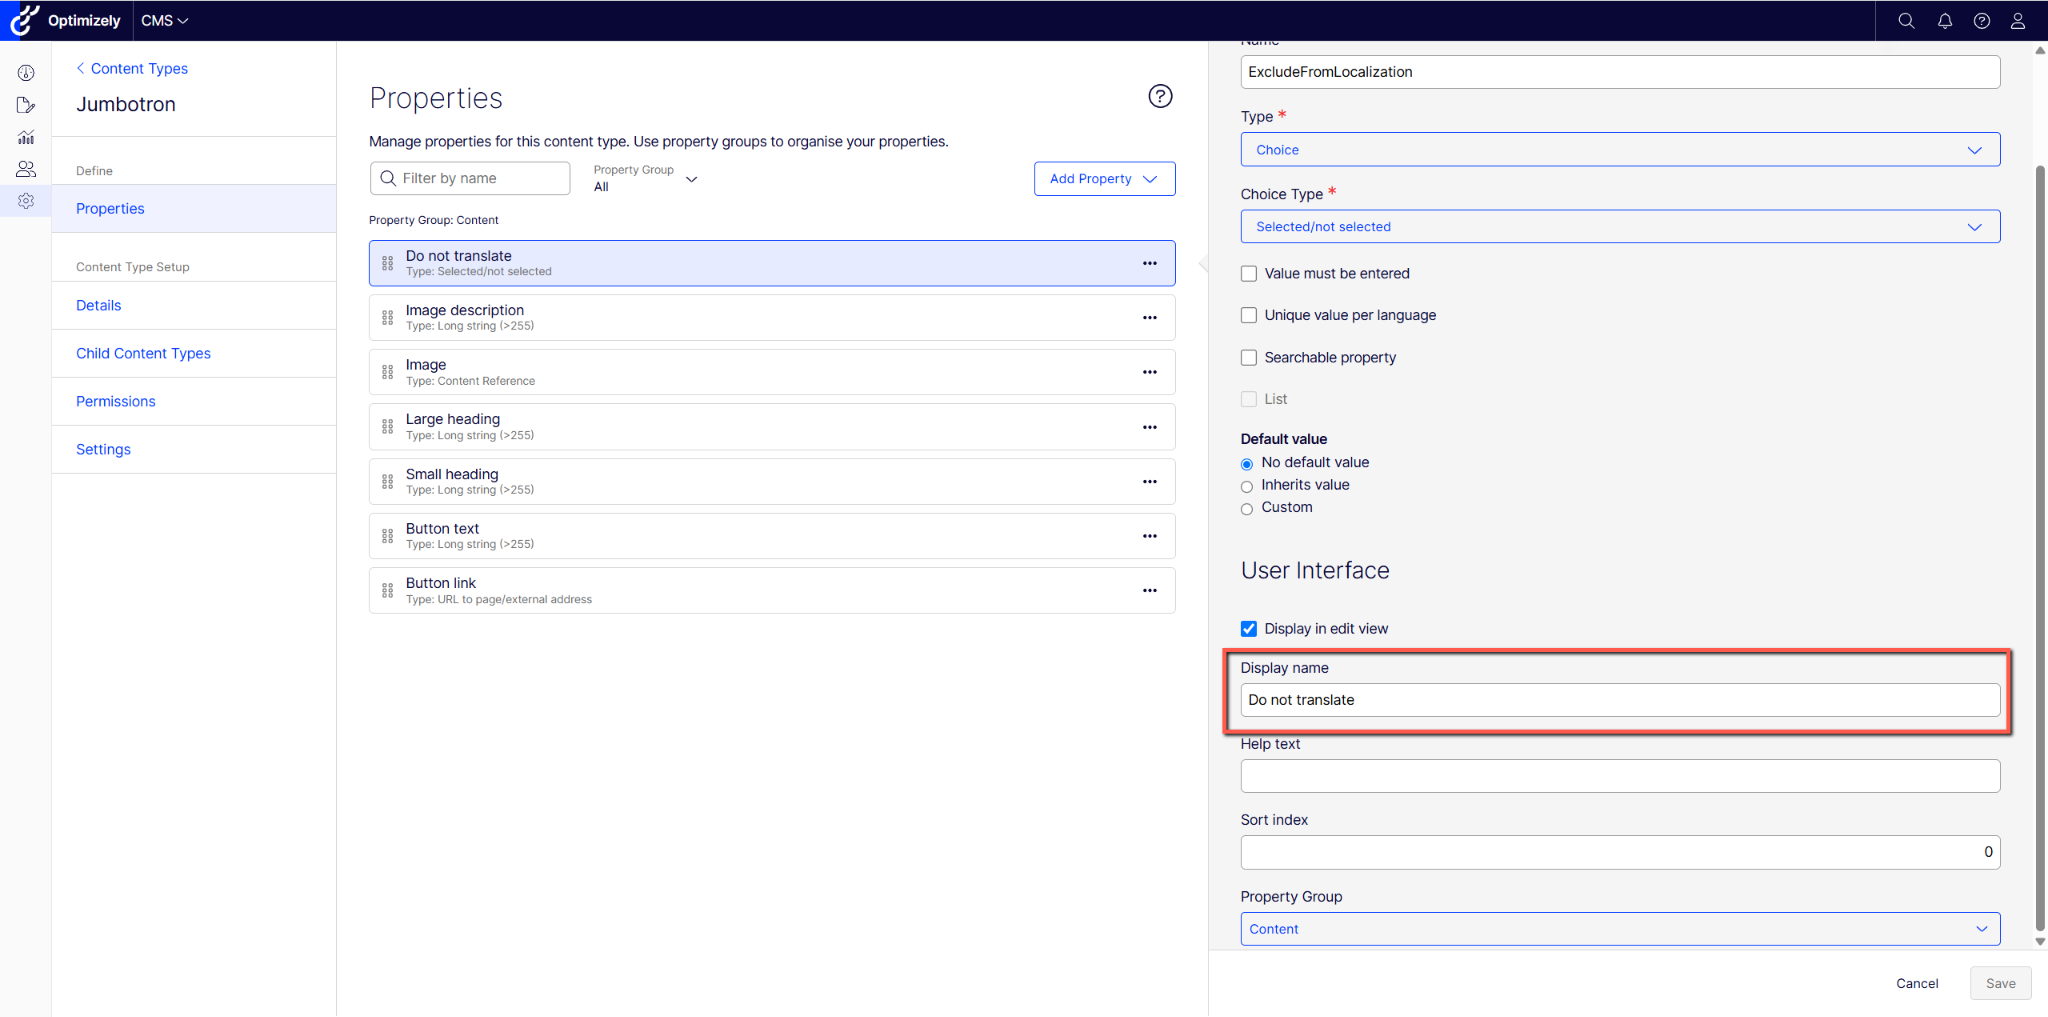2048x1017 pixels.
Task: Go to Settings in the side menu
Action: pos(194,449)
